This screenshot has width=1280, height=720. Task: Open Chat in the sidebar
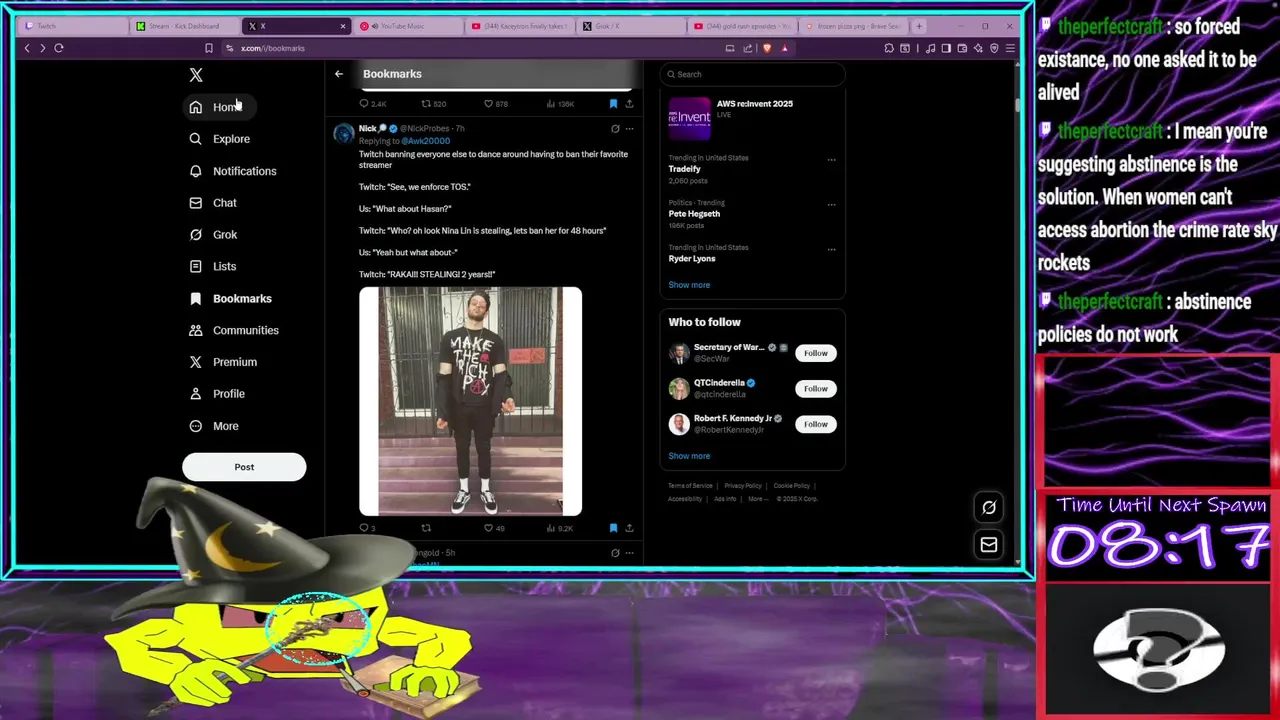(x=212, y=203)
